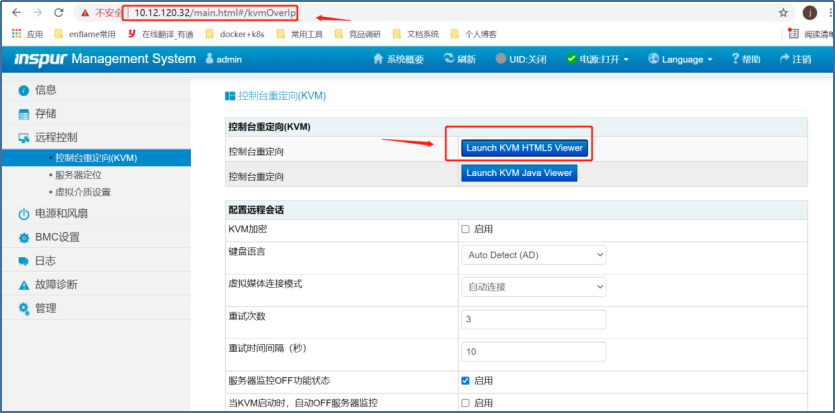Select 服务器定位 in the sidebar

(x=83, y=175)
